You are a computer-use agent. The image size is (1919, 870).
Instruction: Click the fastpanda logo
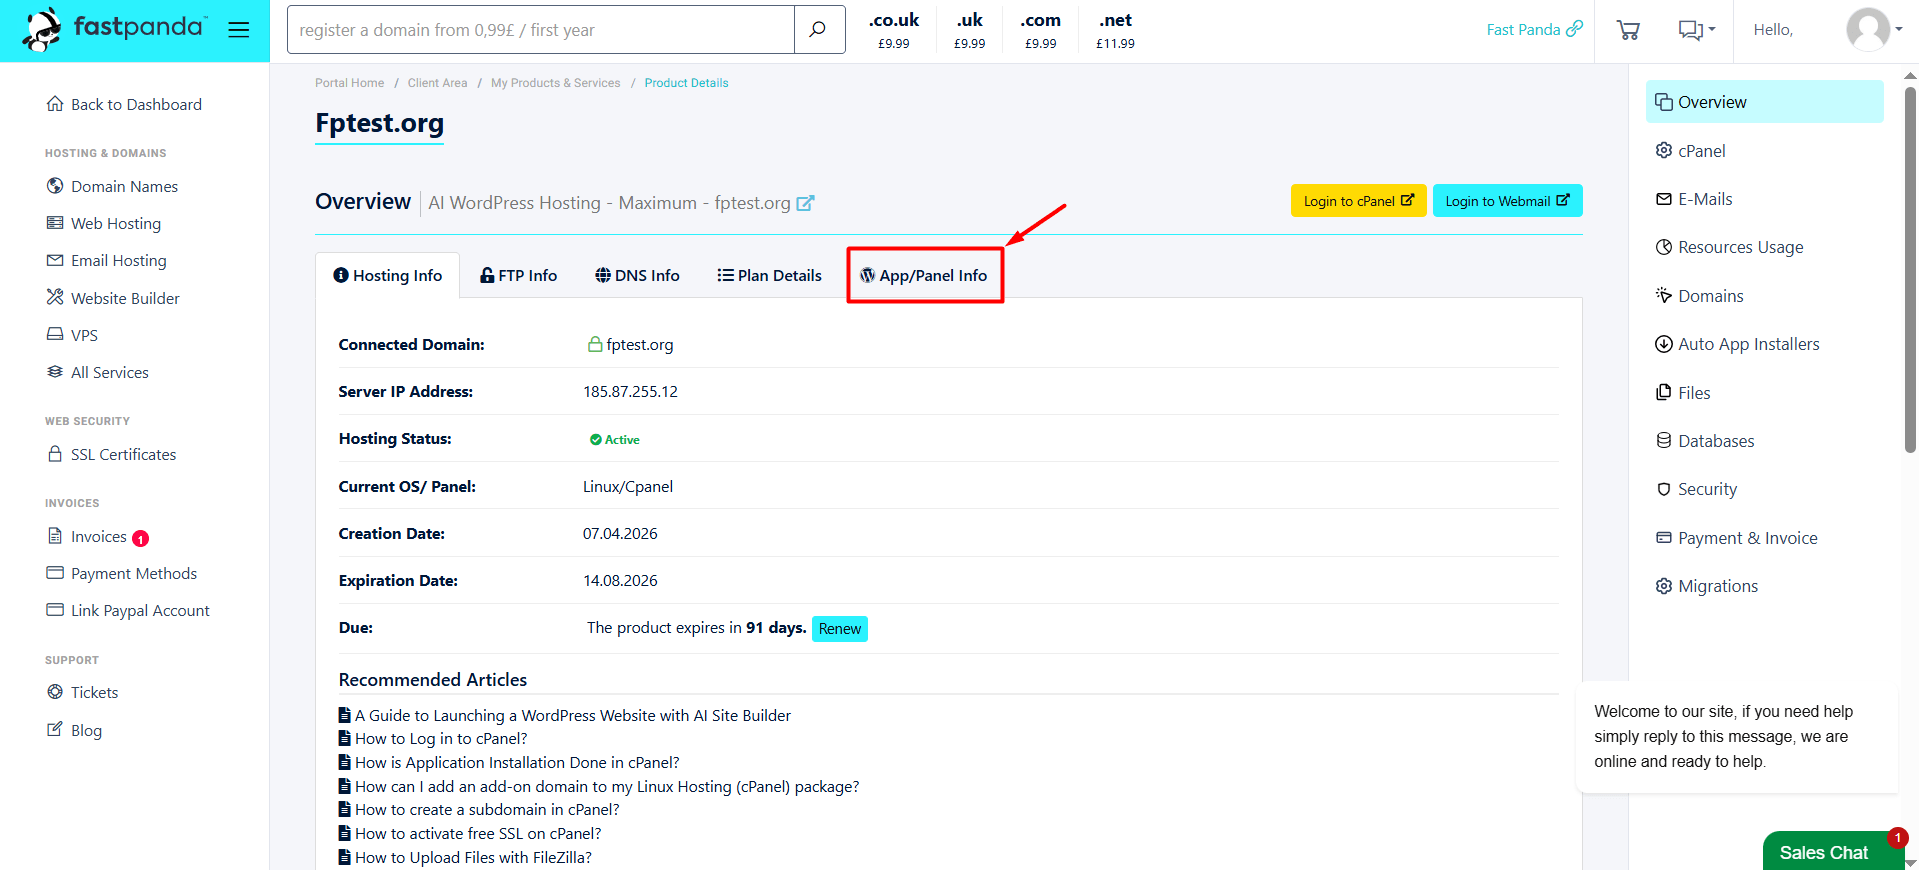point(114,29)
